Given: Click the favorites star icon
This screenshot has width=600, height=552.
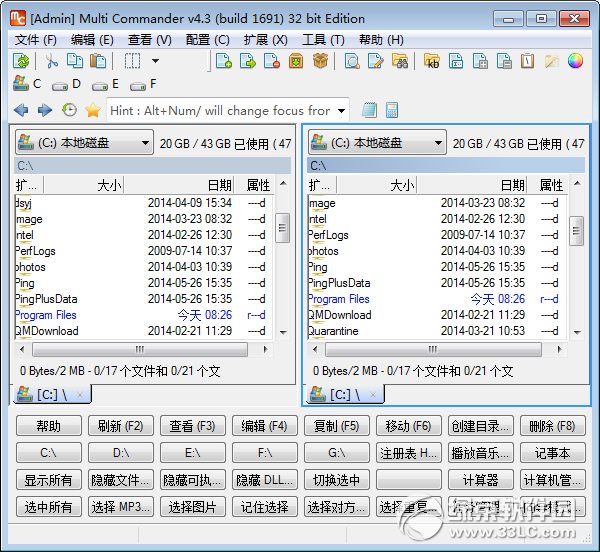Looking at the screenshot, I should tap(93, 111).
